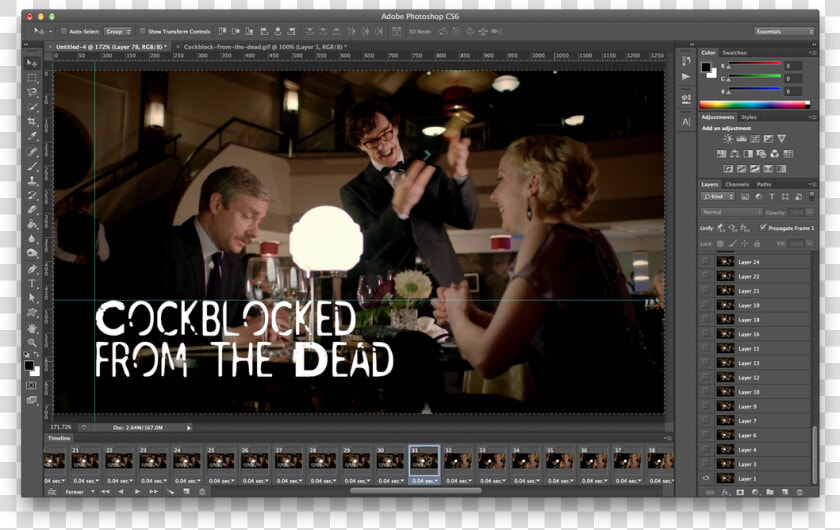This screenshot has height=530, width=840.
Task: Duplicate selected frames in Timeline
Action: tap(186, 491)
